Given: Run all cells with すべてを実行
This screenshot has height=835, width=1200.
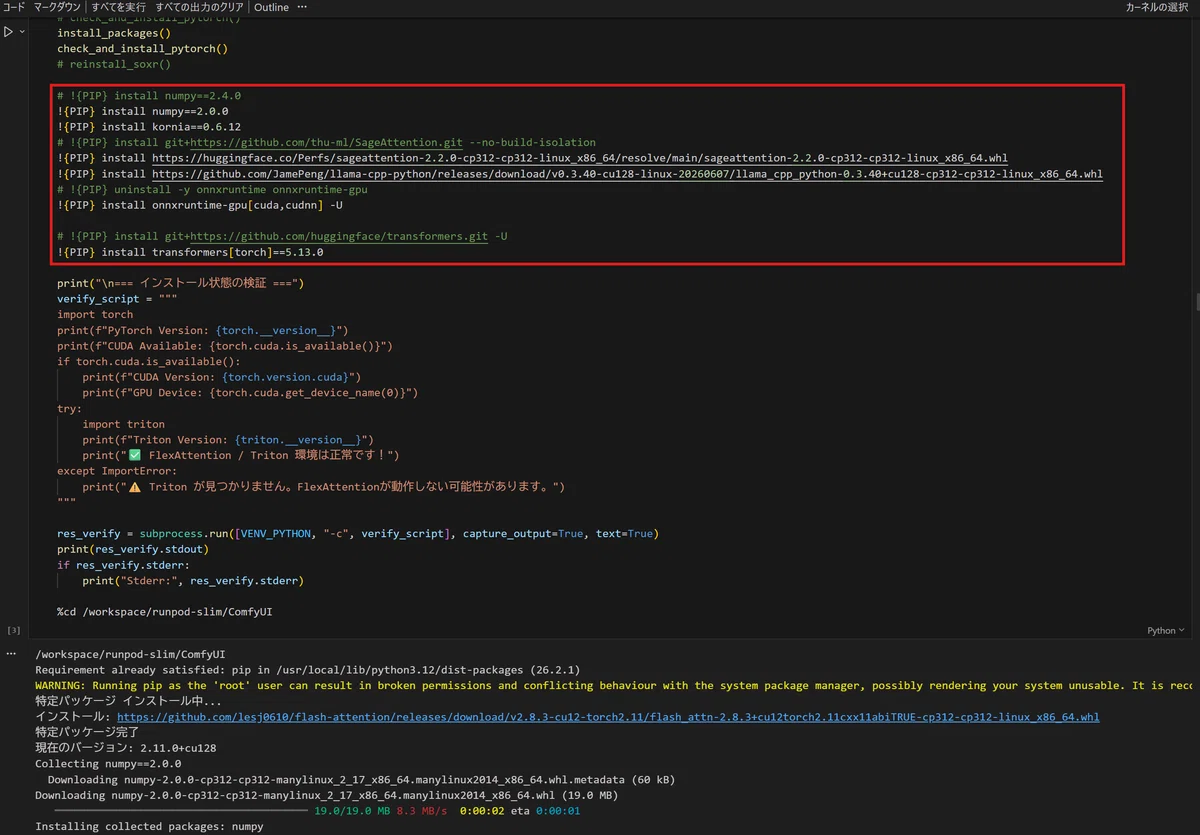Looking at the screenshot, I should pos(118,7).
